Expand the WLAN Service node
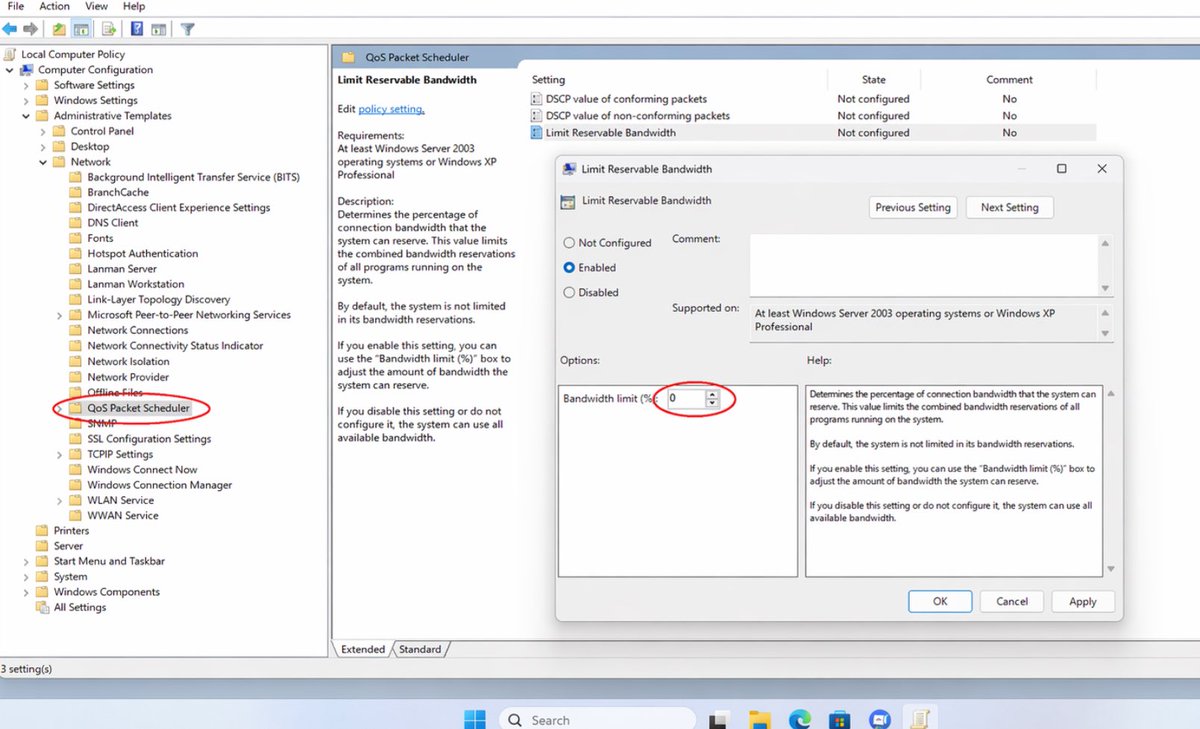Viewport: 1200px width, 729px height. 59,500
